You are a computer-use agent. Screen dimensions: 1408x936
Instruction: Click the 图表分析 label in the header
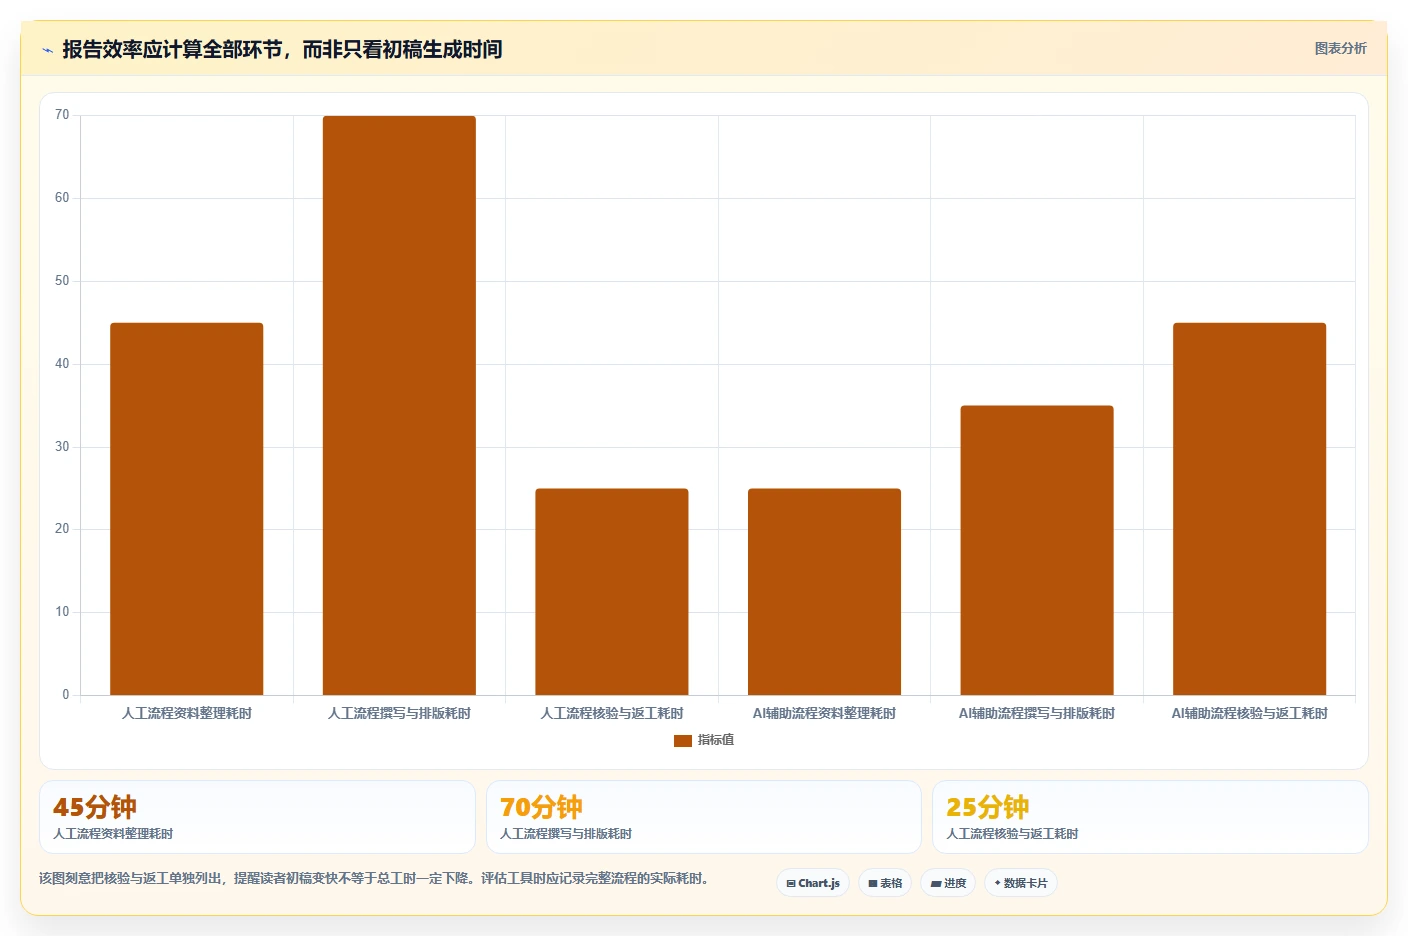[x=1340, y=48]
